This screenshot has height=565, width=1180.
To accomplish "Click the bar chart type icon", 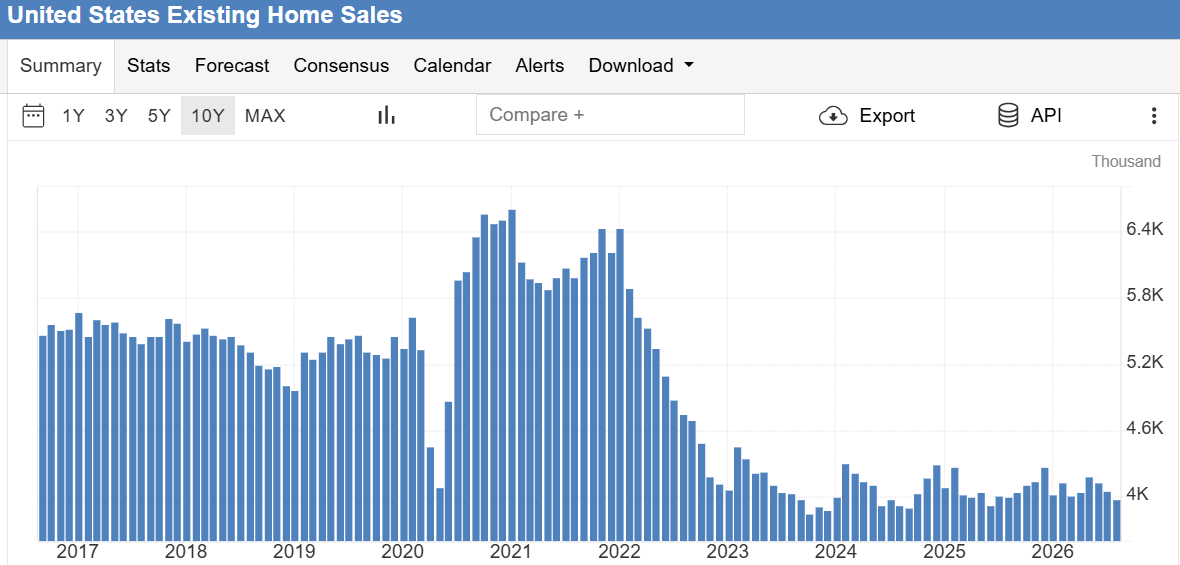I will click(x=387, y=115).
